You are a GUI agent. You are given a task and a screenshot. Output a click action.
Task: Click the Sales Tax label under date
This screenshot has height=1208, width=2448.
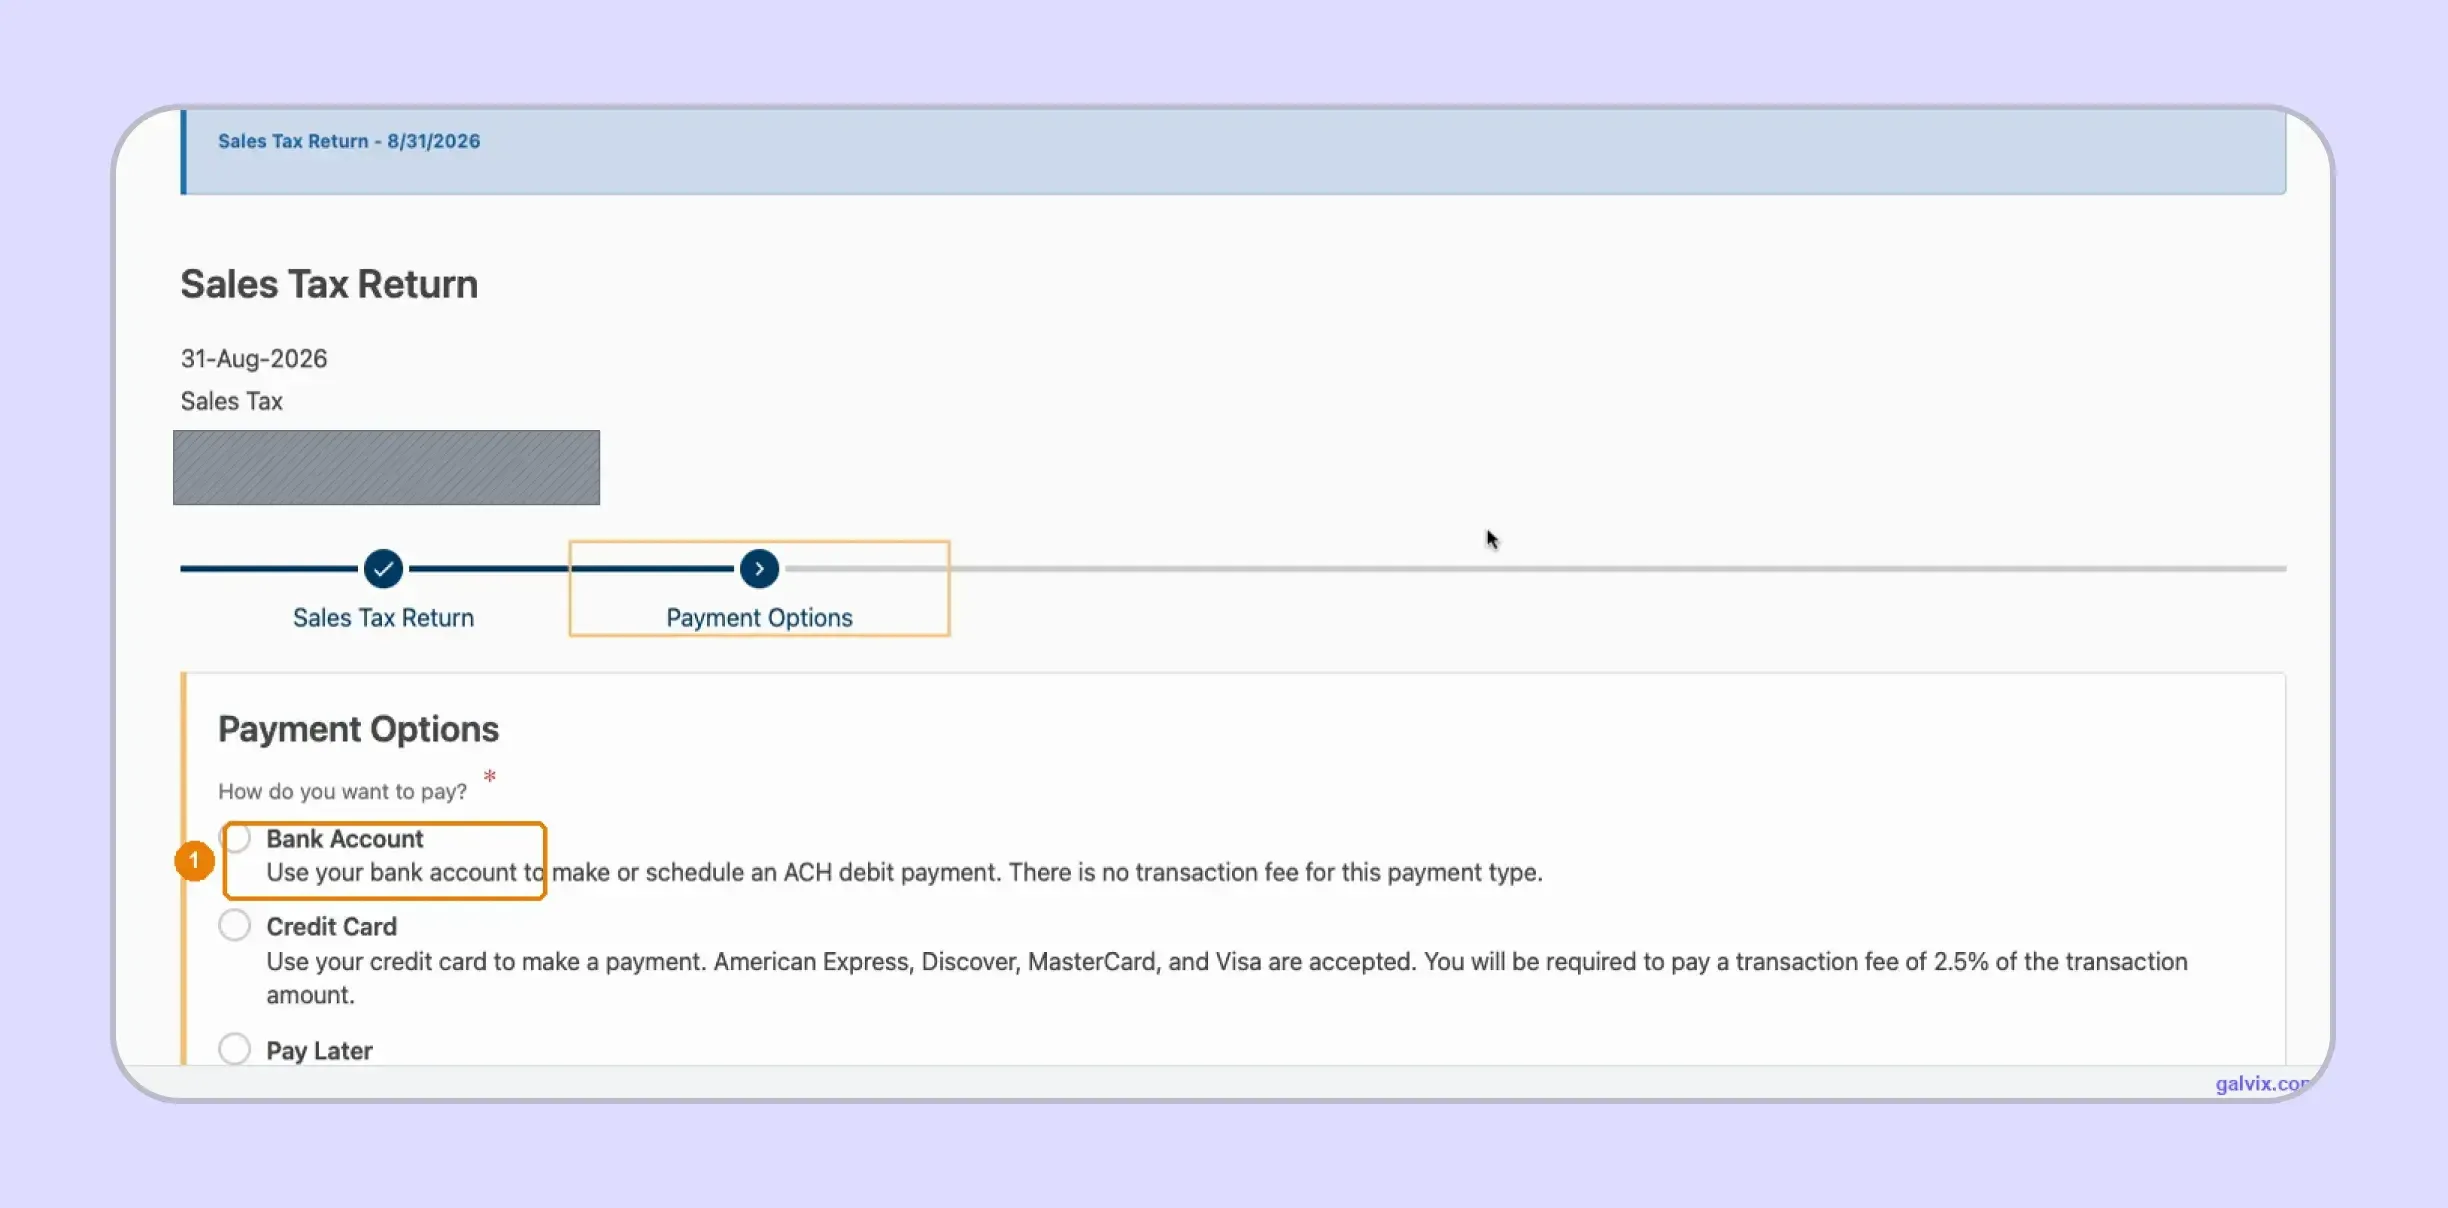232,401
